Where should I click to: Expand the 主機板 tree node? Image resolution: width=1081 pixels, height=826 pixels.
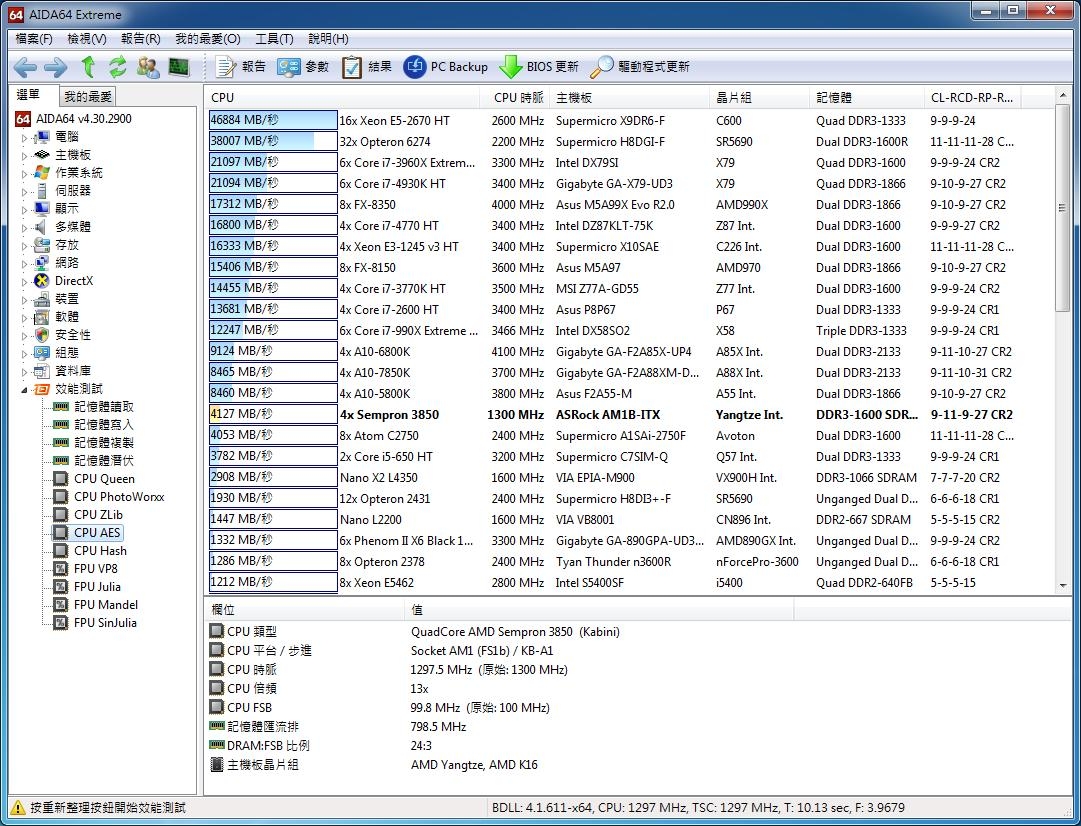24,155
